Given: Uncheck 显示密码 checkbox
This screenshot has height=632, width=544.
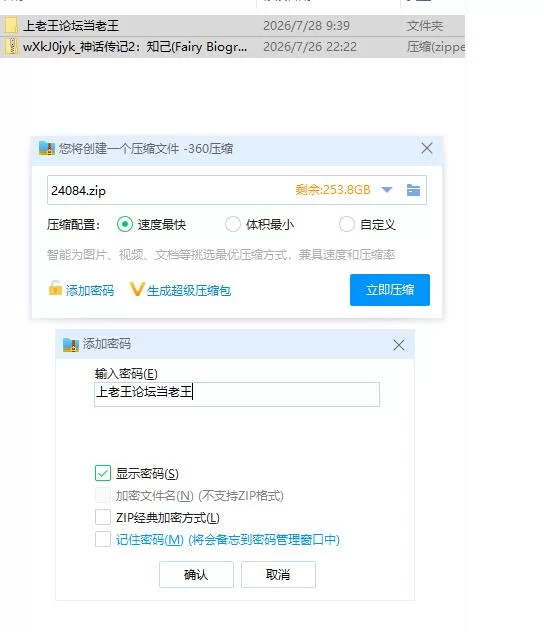Looking at the screenshot, I should click(x=103, y=473).
